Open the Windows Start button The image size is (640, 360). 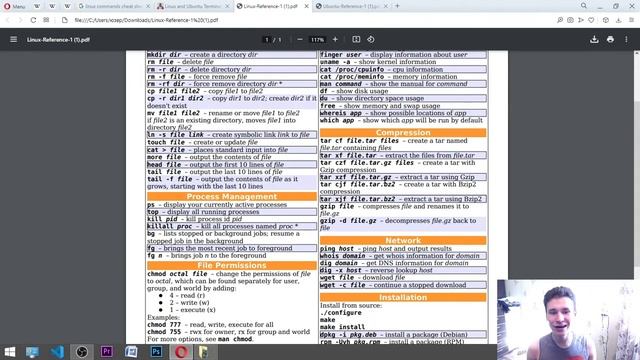(x=9, y=352)
